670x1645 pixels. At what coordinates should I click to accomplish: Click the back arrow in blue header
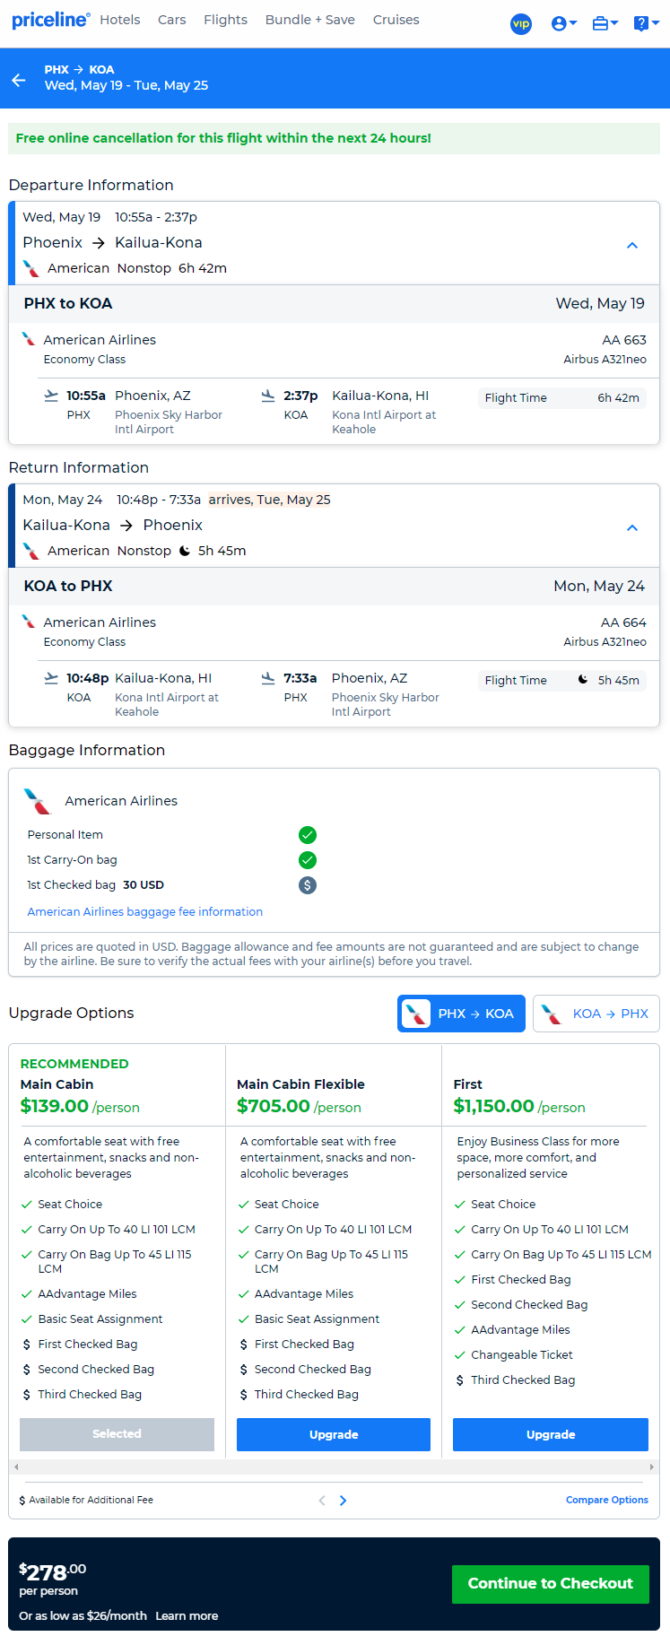click(x=19, y=79)
